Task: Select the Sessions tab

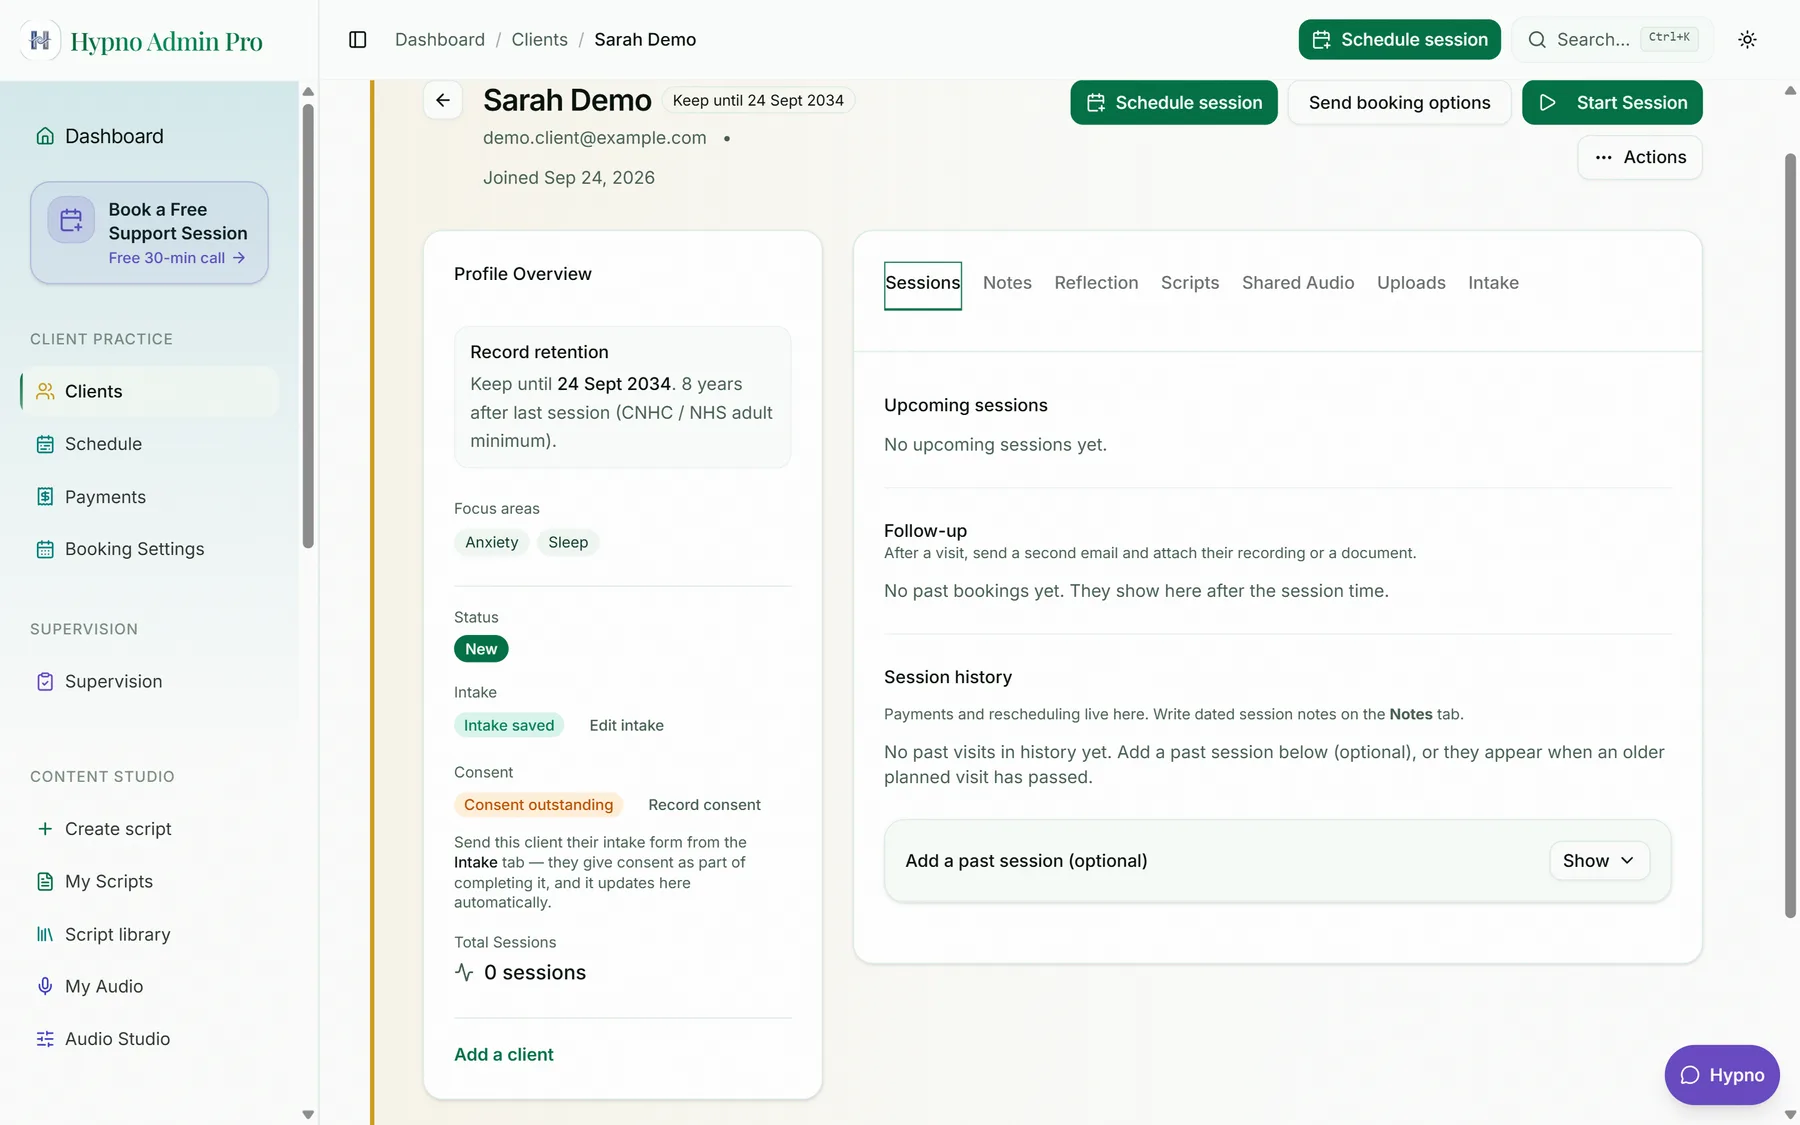Action: 923,285
